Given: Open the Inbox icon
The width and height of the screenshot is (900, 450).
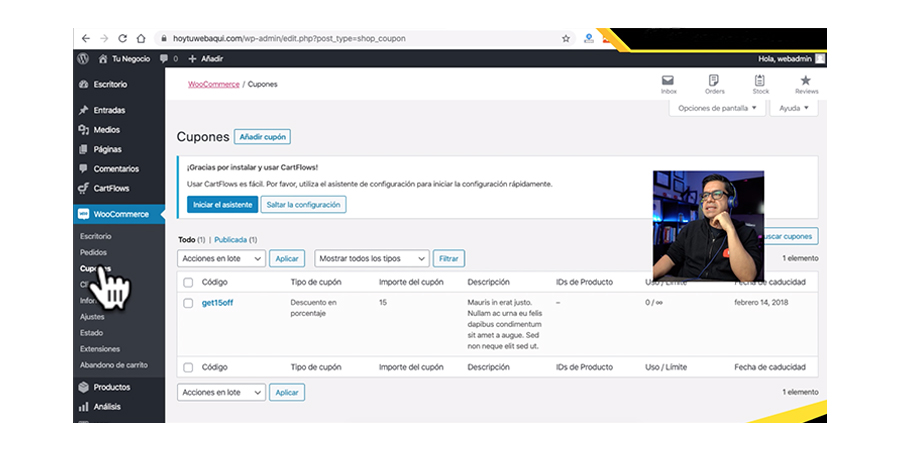Looking at the screenshot, I should pos(668,84).
